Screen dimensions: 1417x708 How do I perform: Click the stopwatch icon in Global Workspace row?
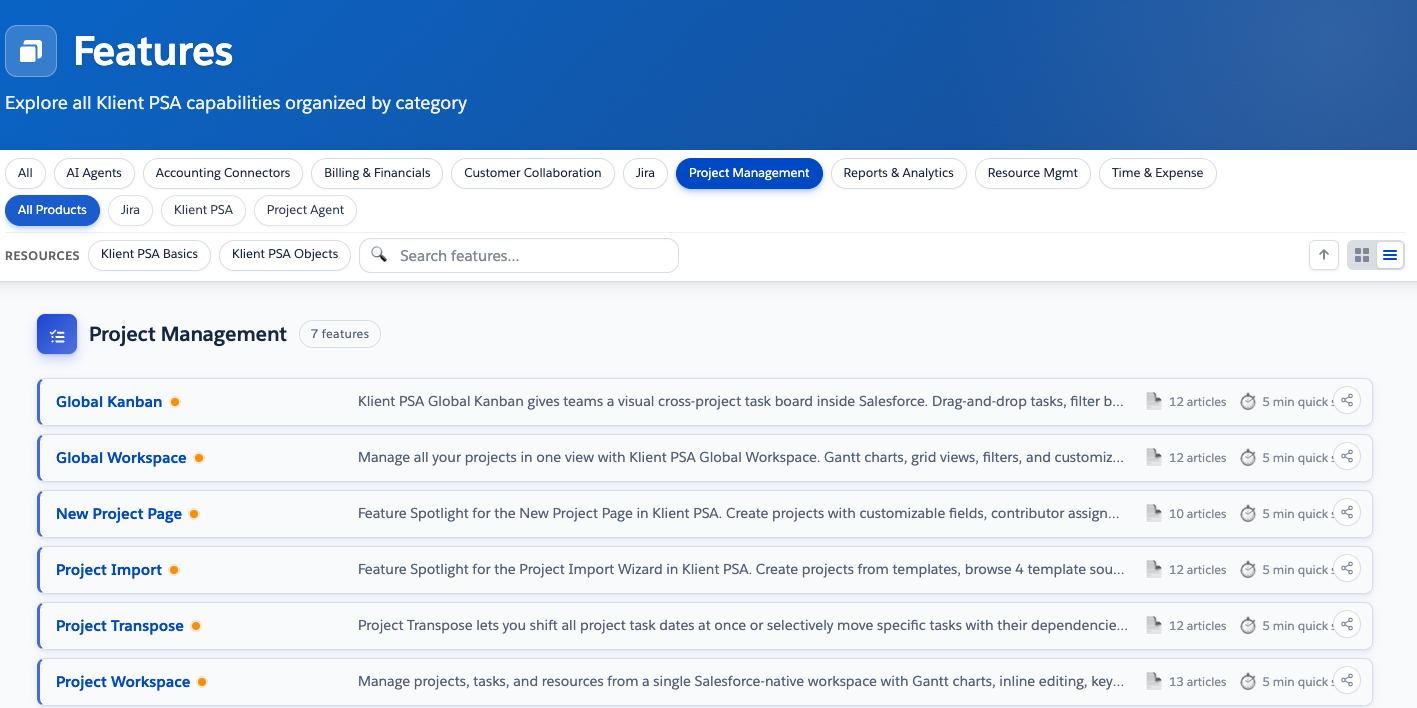(1248, 457)
